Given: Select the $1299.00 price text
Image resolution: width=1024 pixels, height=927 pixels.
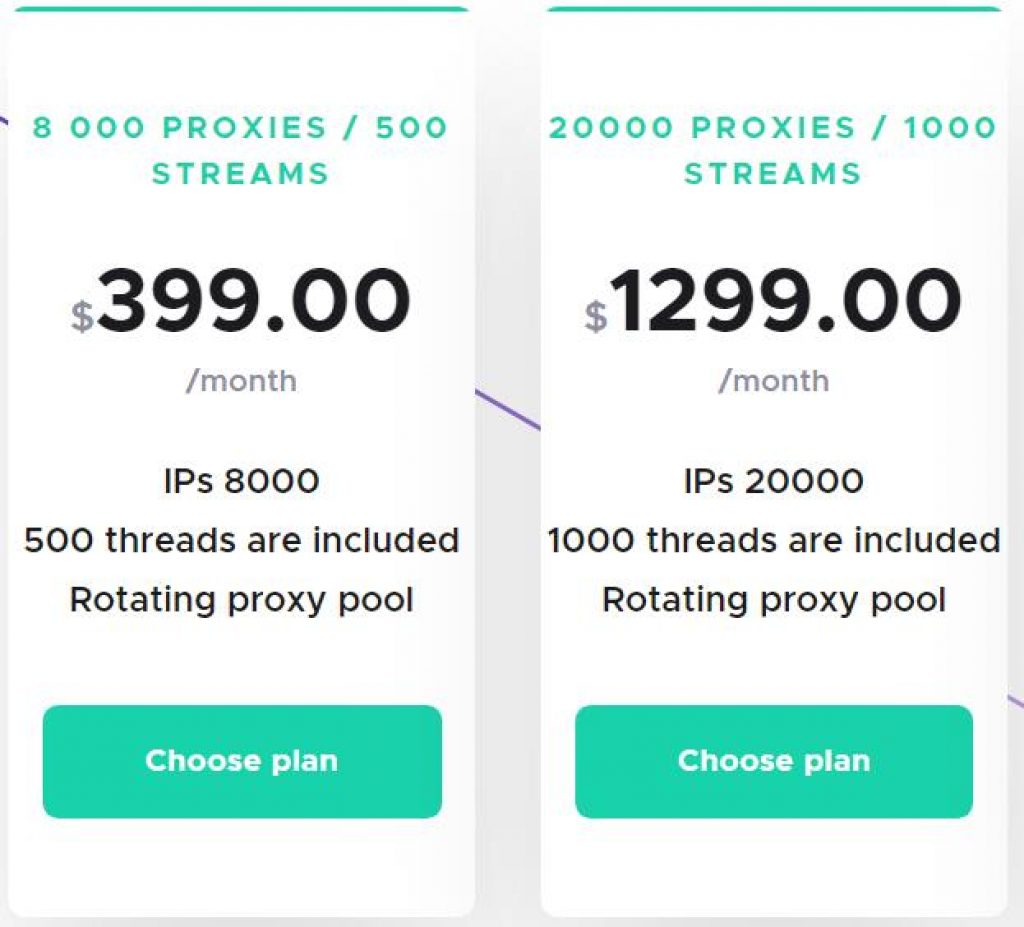Looking at the screenshot, I should [773, 301].
